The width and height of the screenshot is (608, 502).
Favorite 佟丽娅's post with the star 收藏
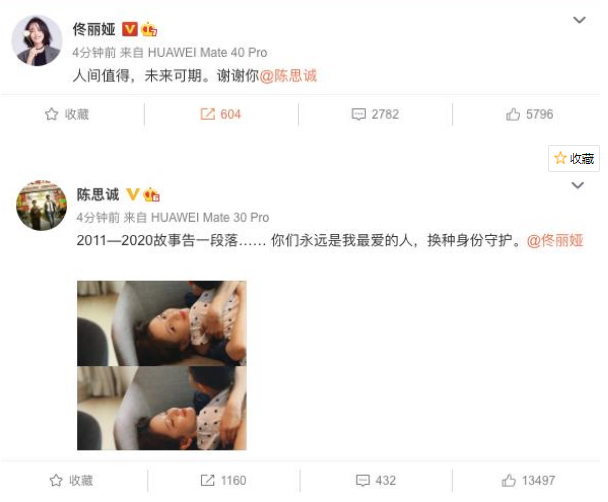click(67, 114)
